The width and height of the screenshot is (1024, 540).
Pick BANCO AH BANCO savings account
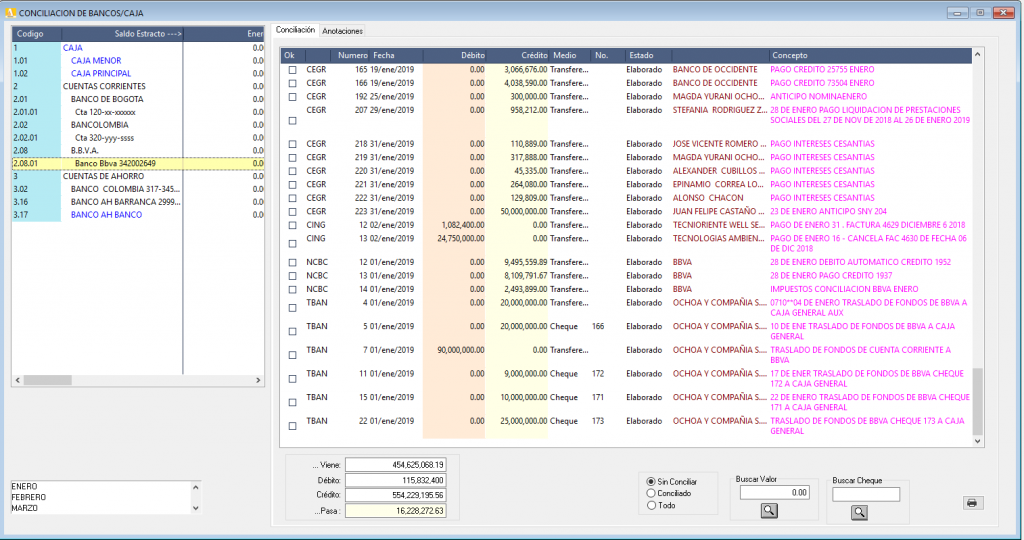[x=106, y=214]
